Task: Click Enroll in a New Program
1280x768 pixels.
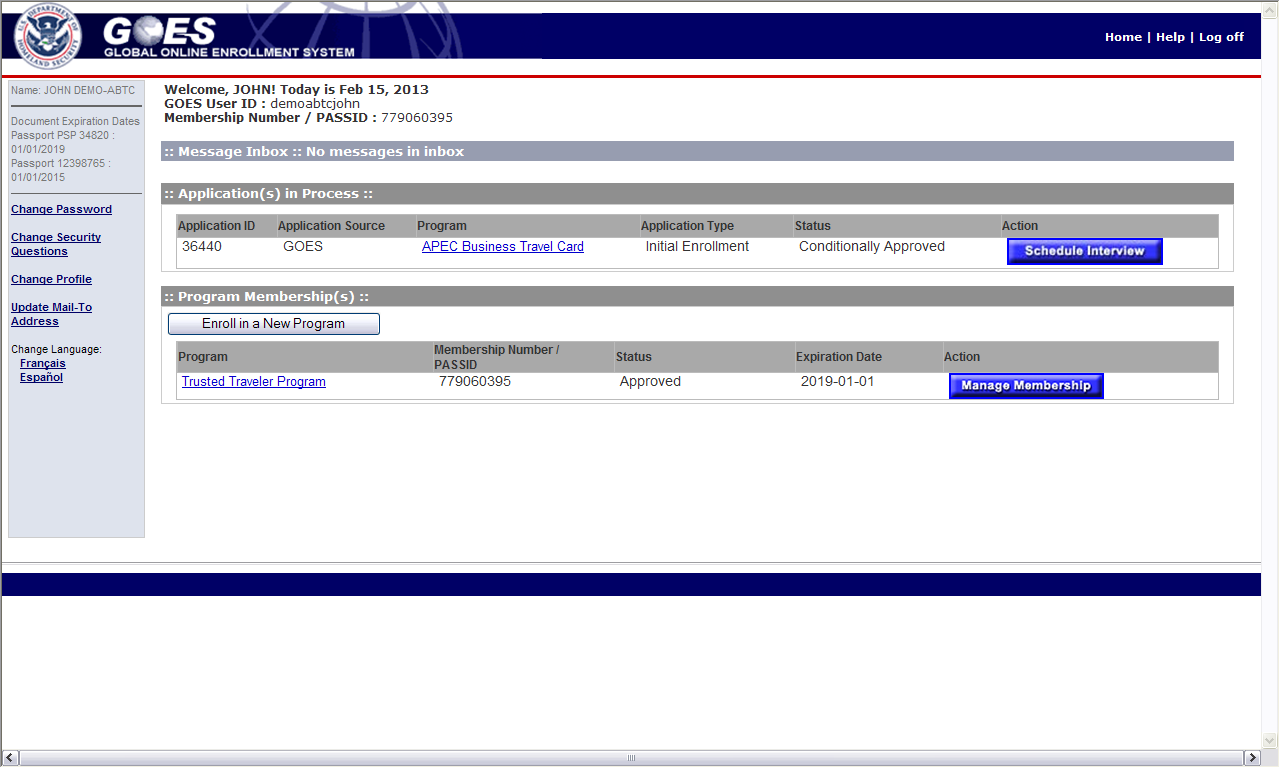Action: (273, 324)
